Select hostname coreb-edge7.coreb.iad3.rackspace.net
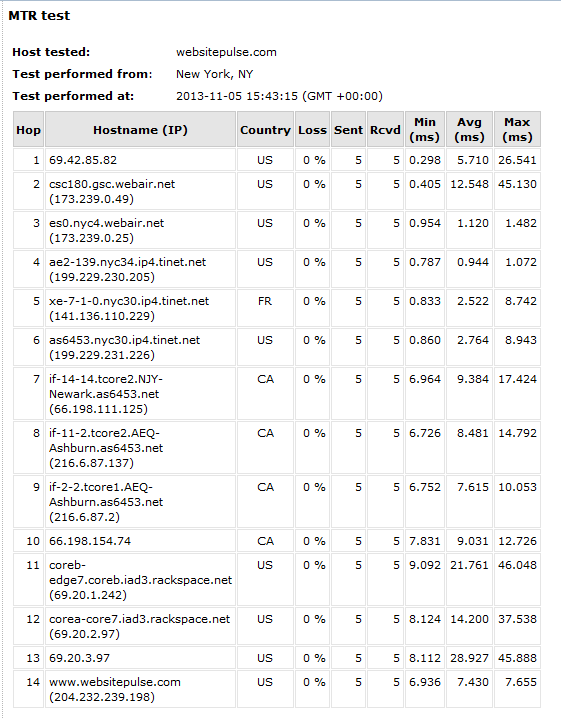The image size is (561, 718). coord(141,572)
